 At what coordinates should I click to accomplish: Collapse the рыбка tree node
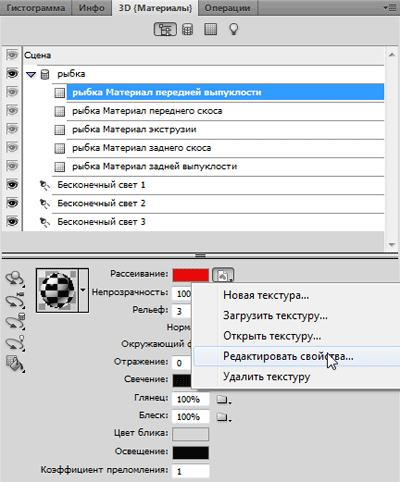[31, 74]
